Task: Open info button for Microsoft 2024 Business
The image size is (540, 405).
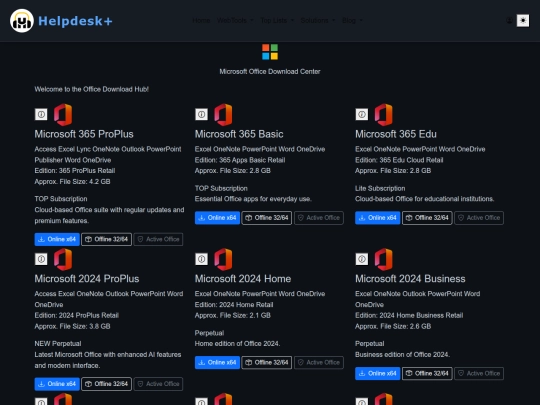Action: 362,259
